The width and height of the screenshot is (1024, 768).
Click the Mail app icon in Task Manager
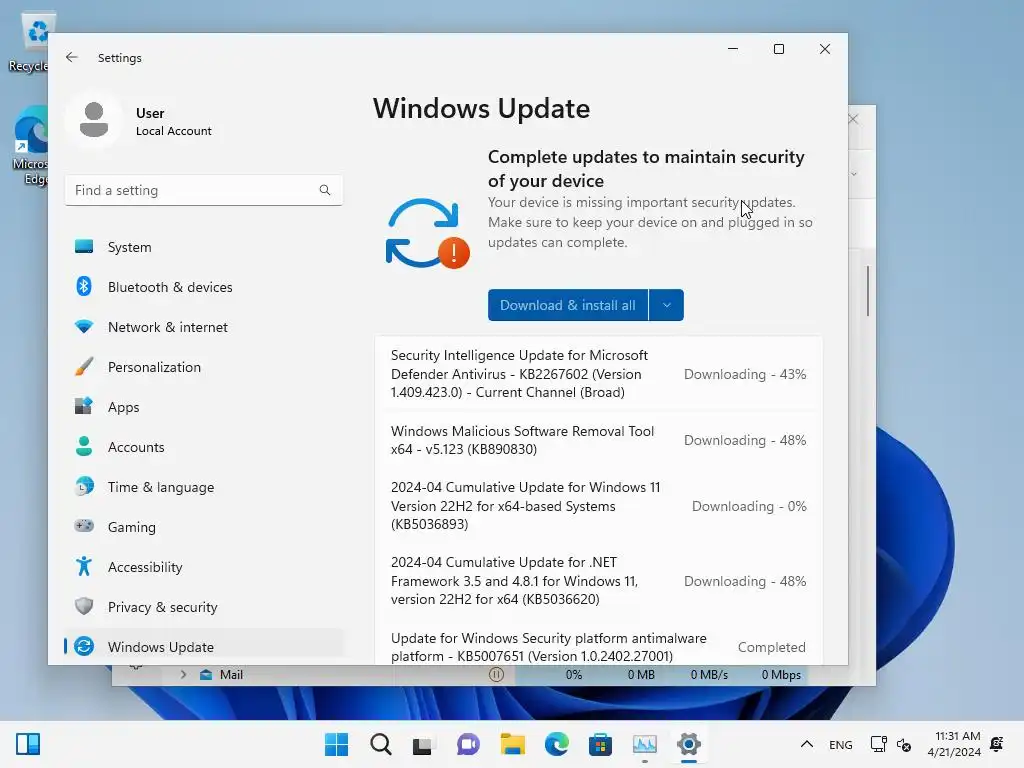click(206, 675)
